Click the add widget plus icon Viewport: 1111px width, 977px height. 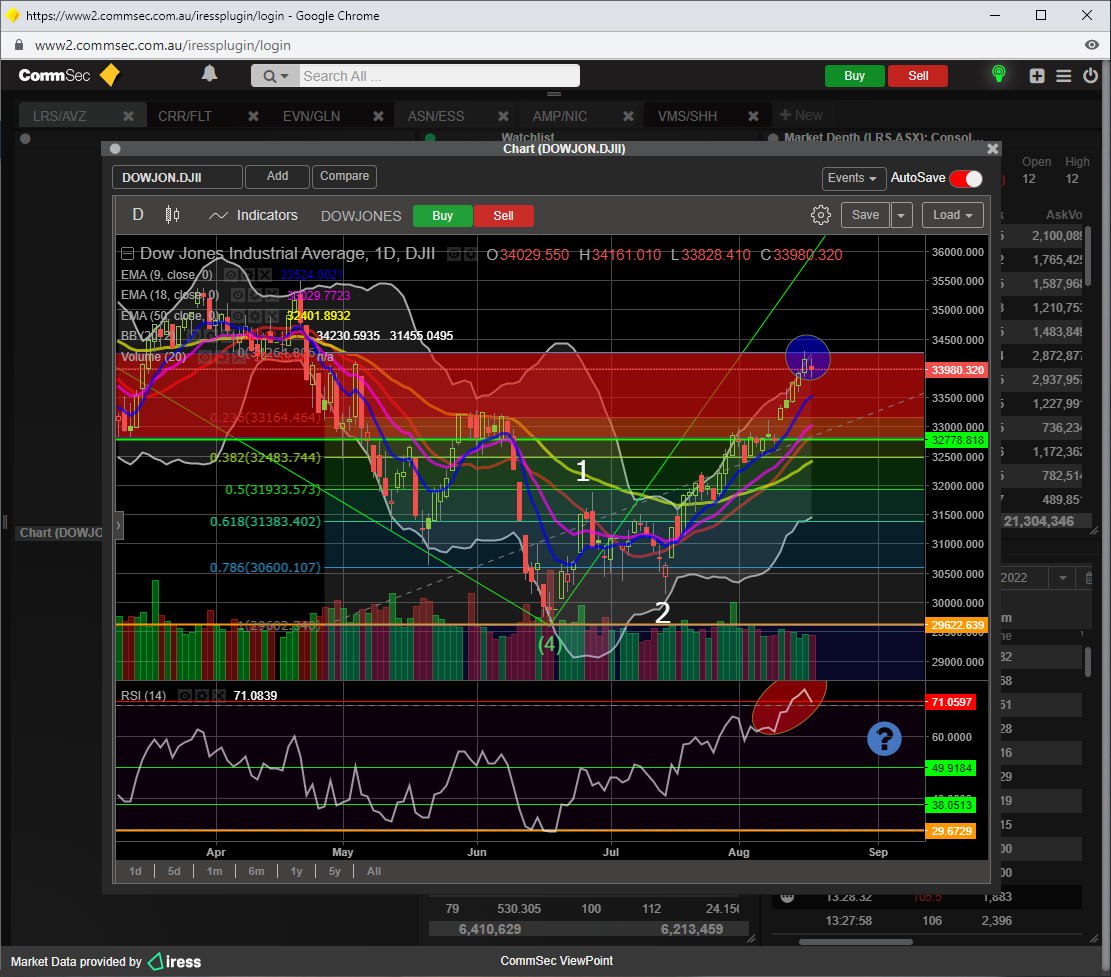1037,76
